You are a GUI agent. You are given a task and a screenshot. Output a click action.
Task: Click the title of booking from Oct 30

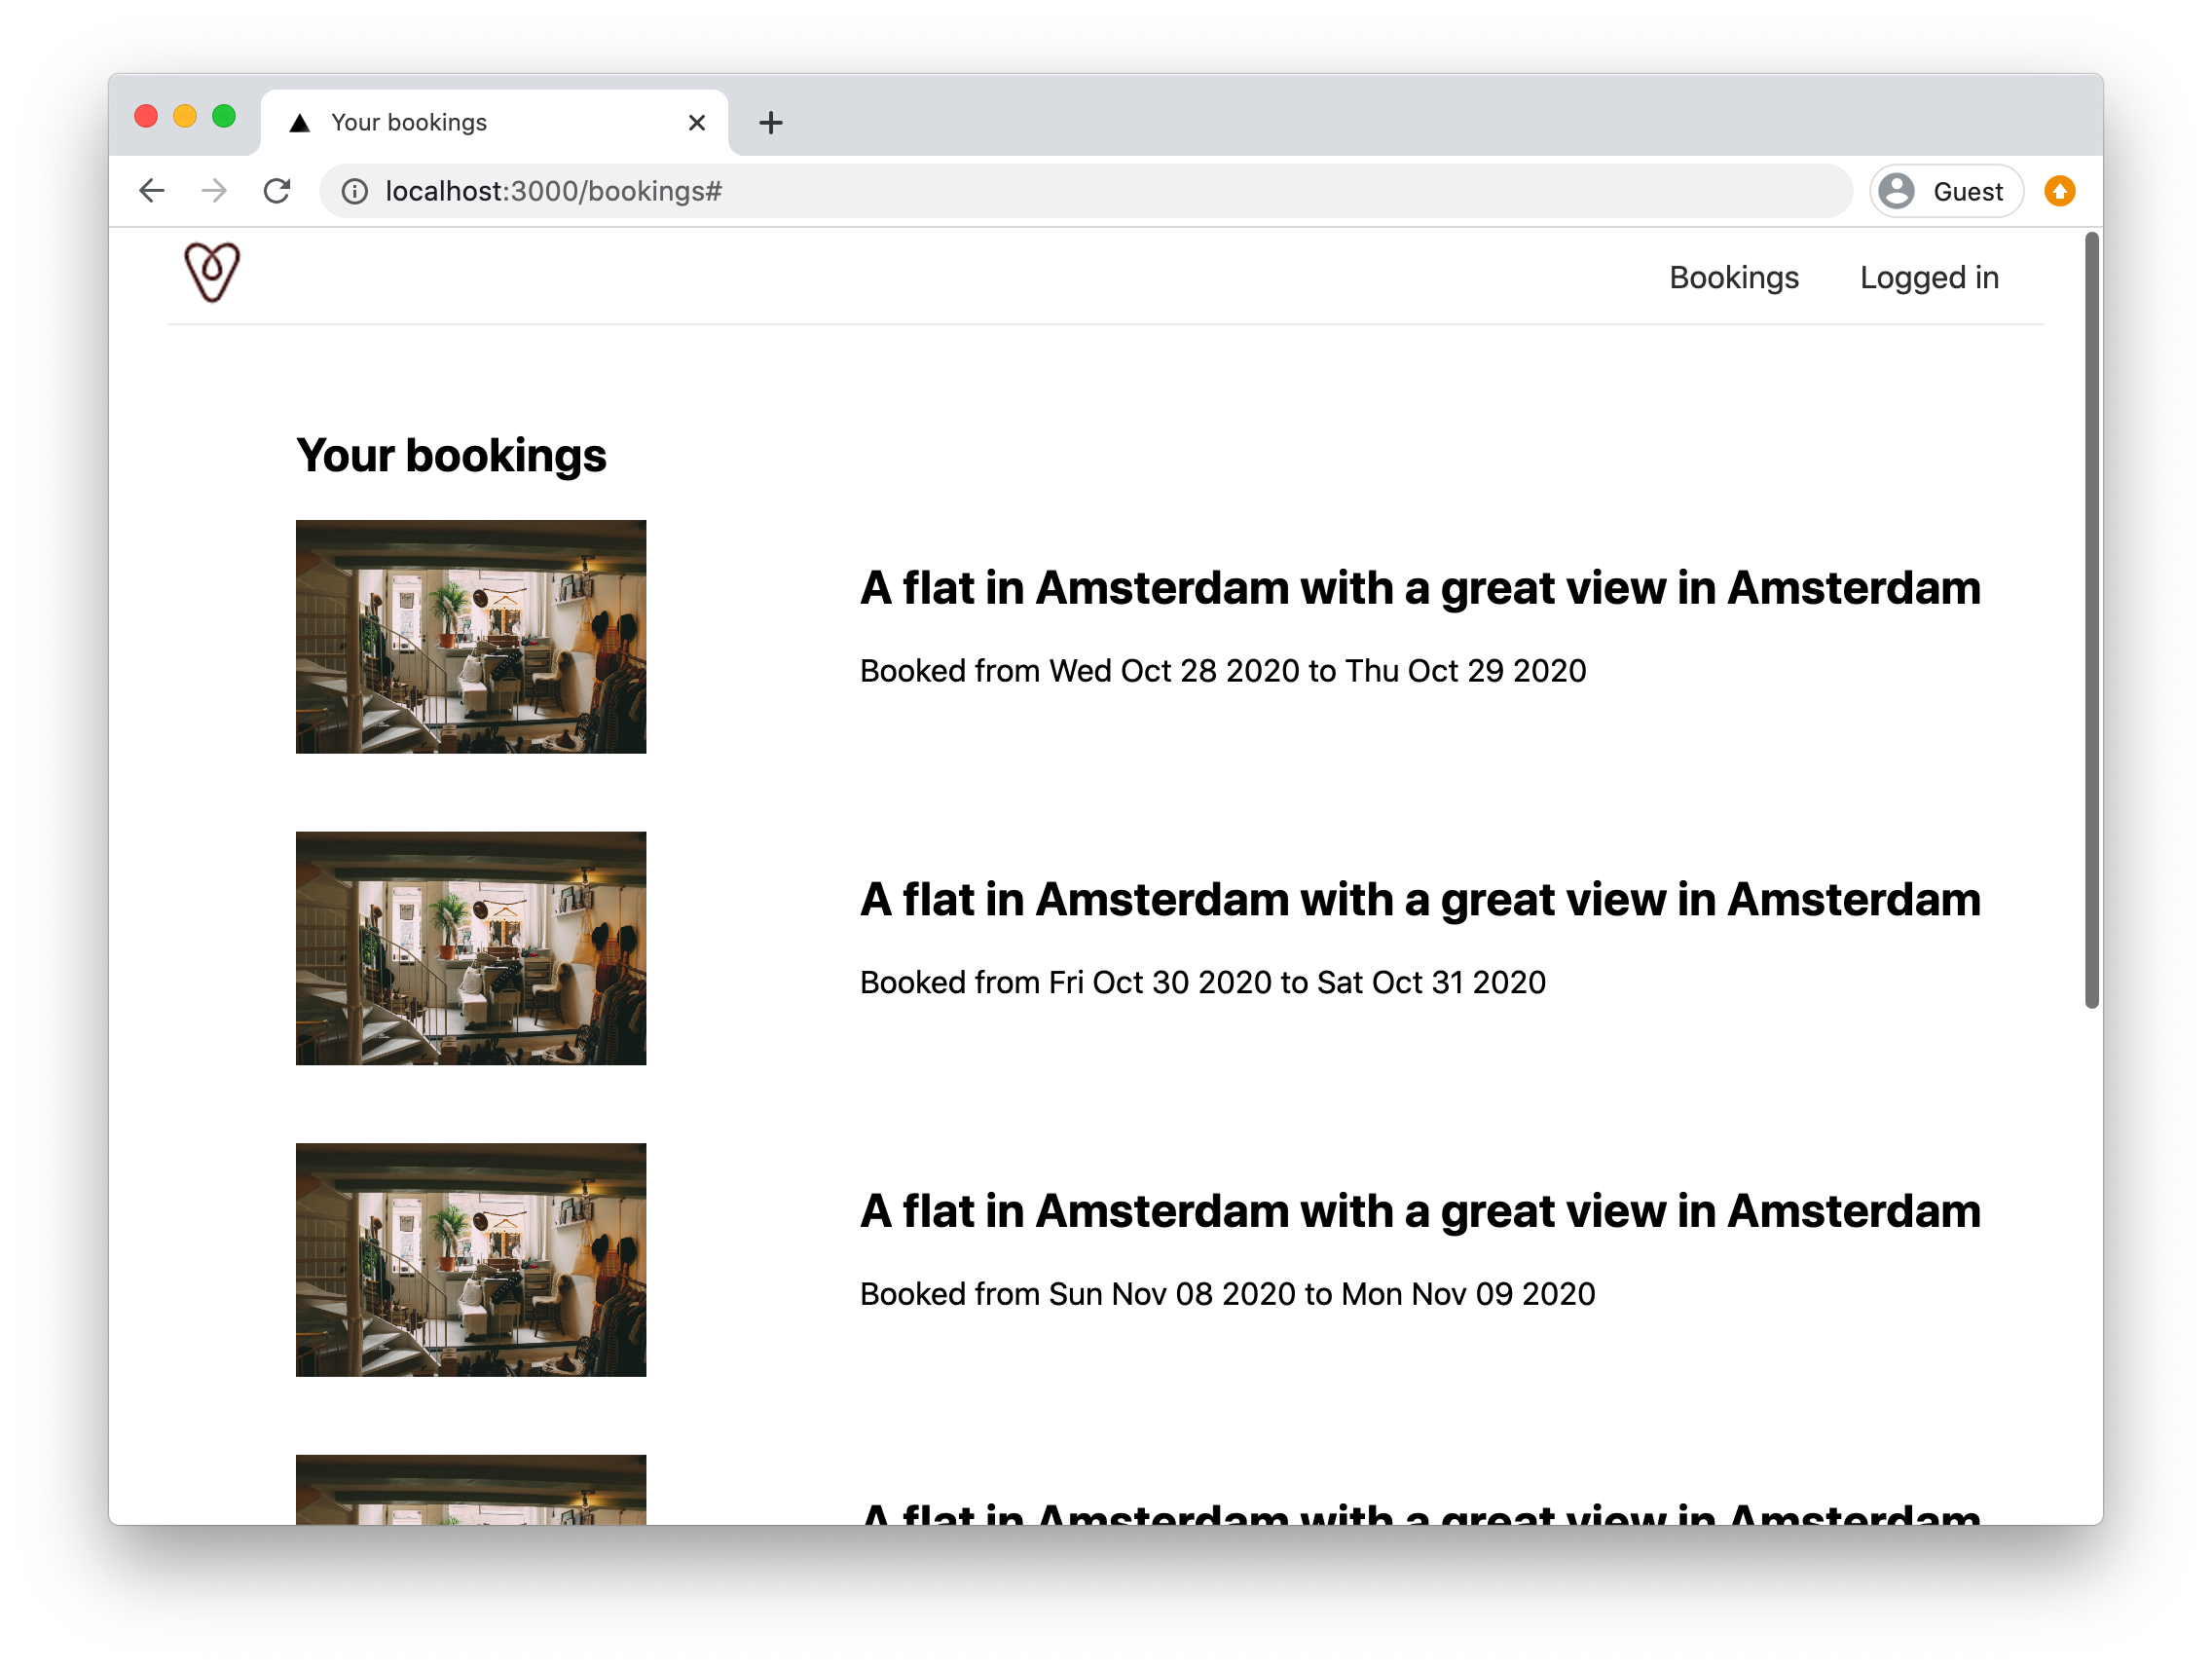(1419, 899)
